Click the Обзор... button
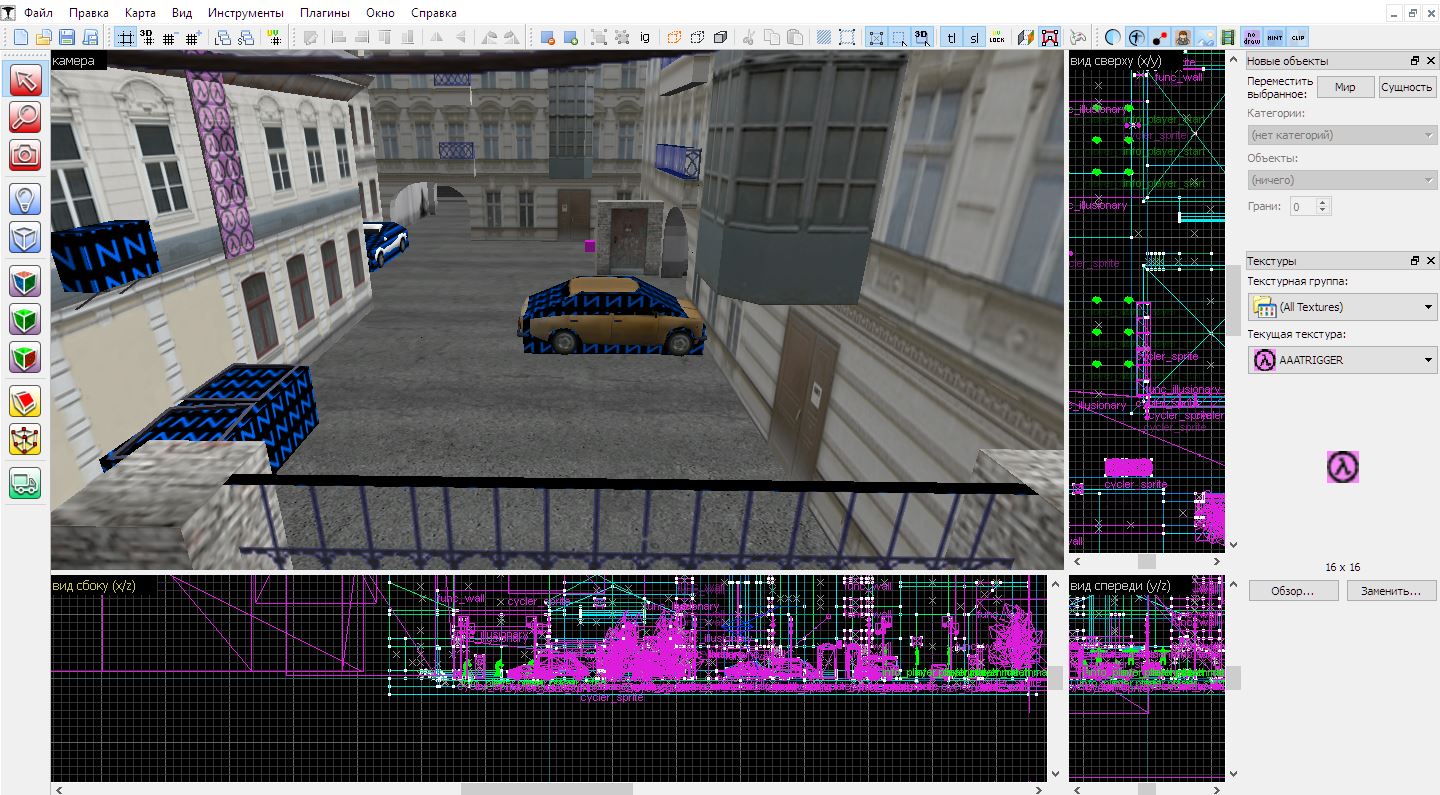Viewport: 1440px width, 795px height. [1292, 591]
